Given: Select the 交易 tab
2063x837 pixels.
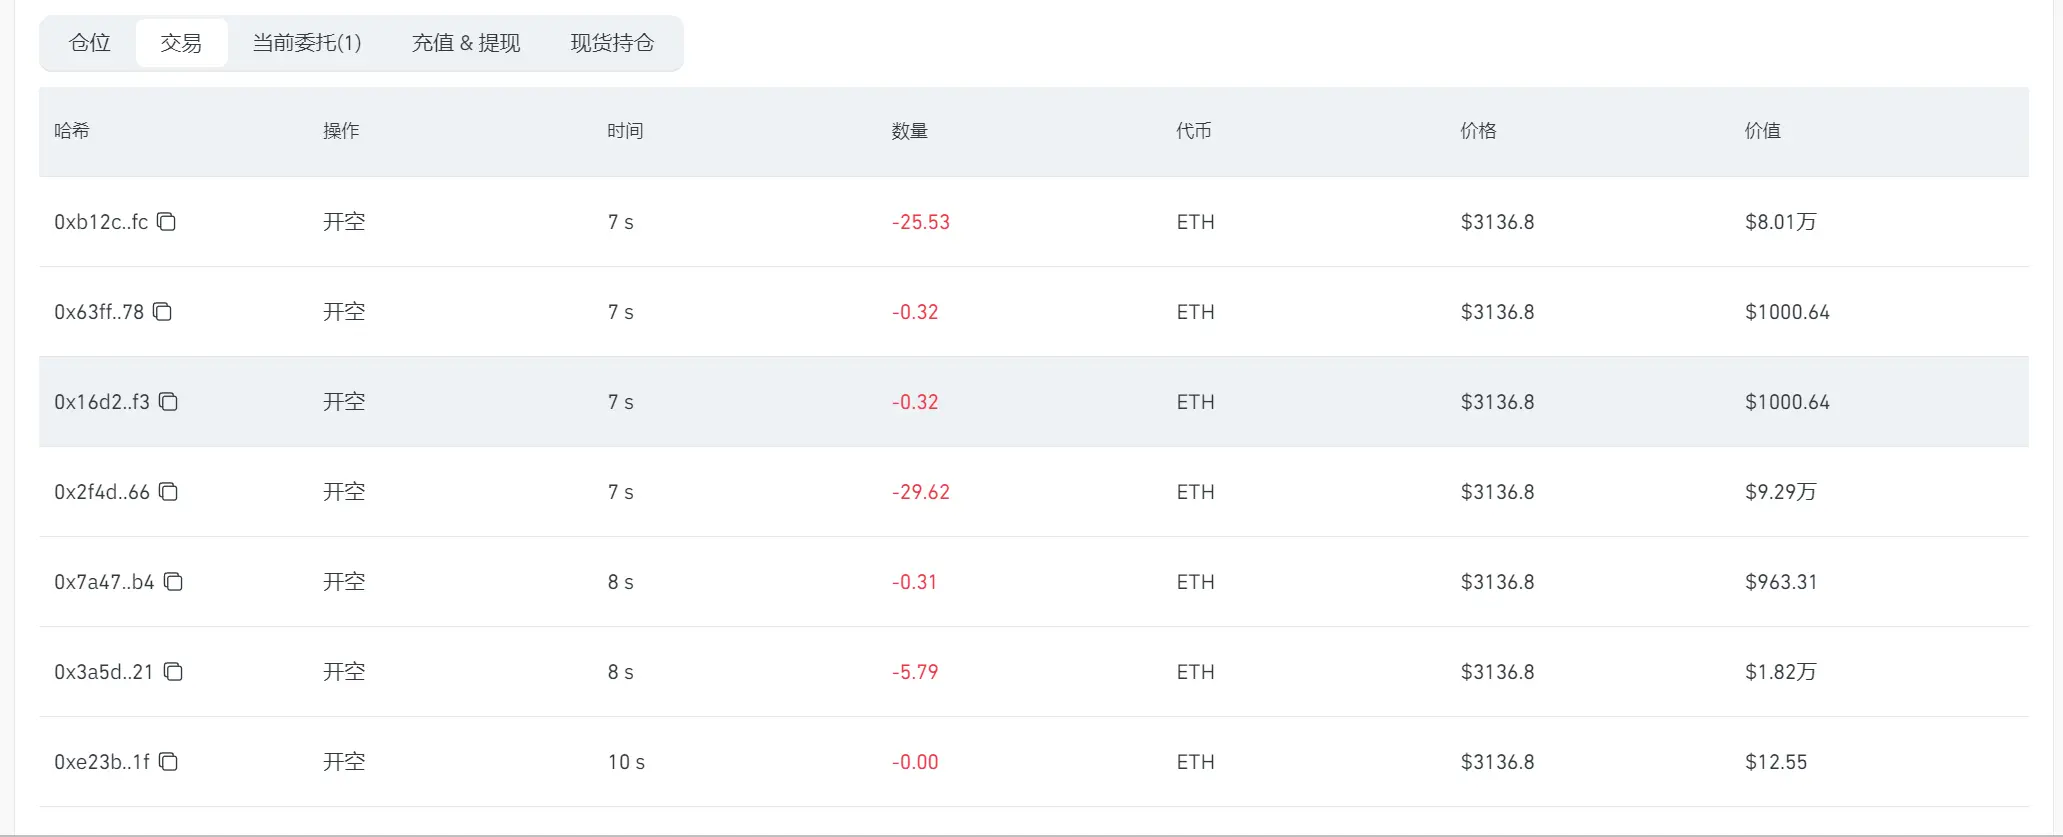Looking at the screenshot, I should [181, 43].
